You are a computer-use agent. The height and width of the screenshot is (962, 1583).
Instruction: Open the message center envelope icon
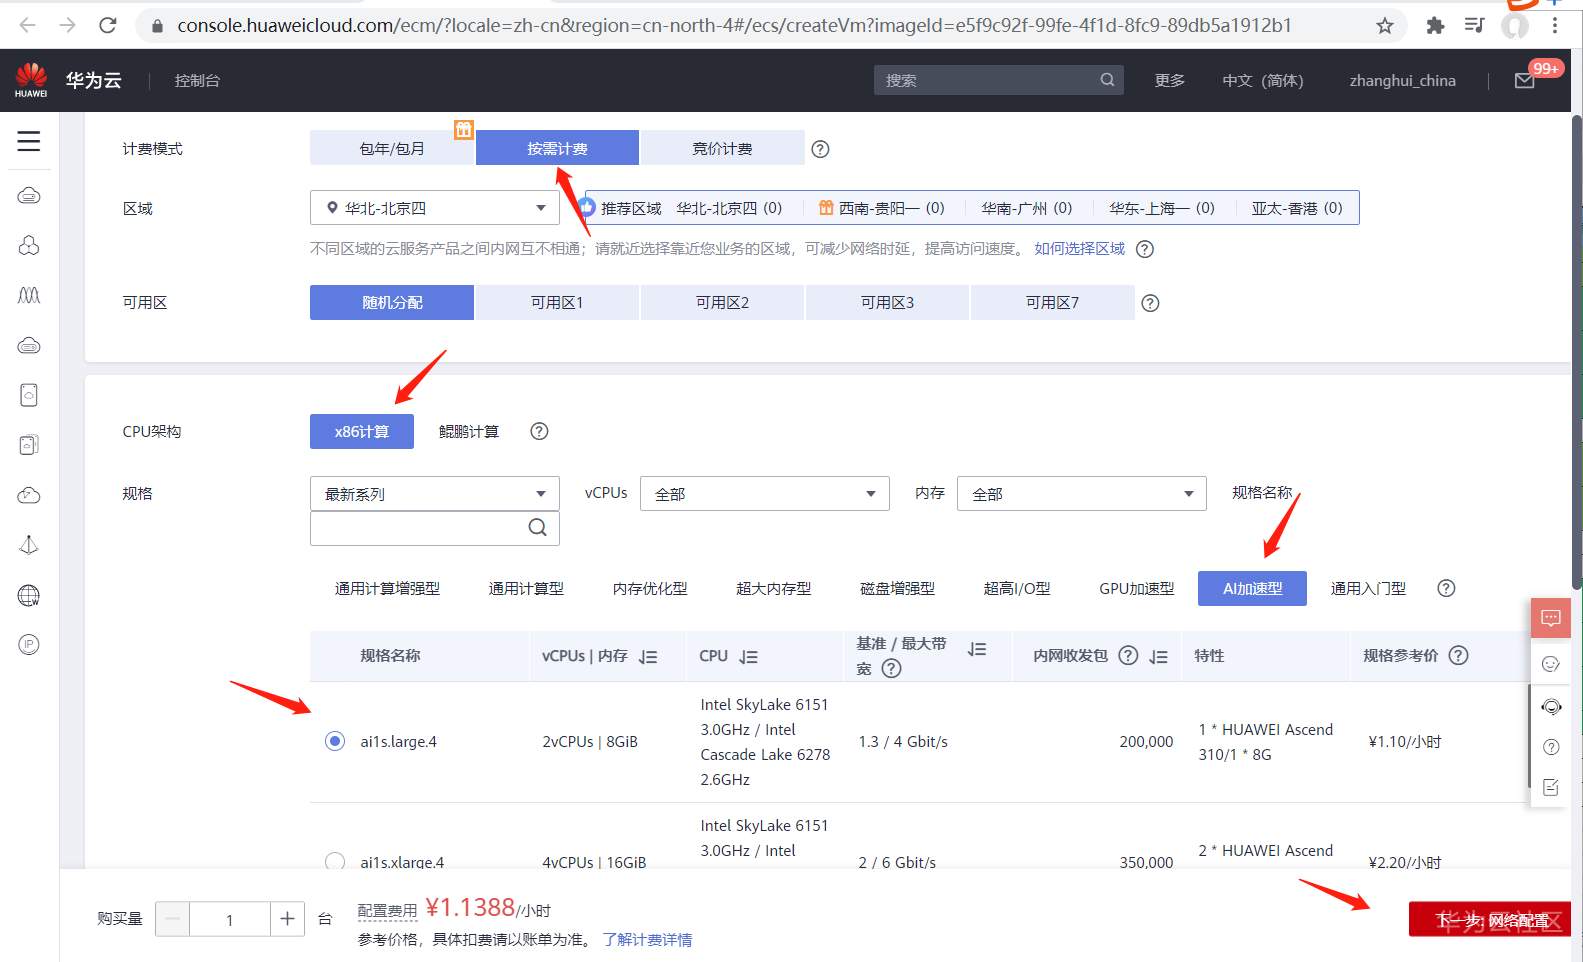click(x=1525, y=81)
